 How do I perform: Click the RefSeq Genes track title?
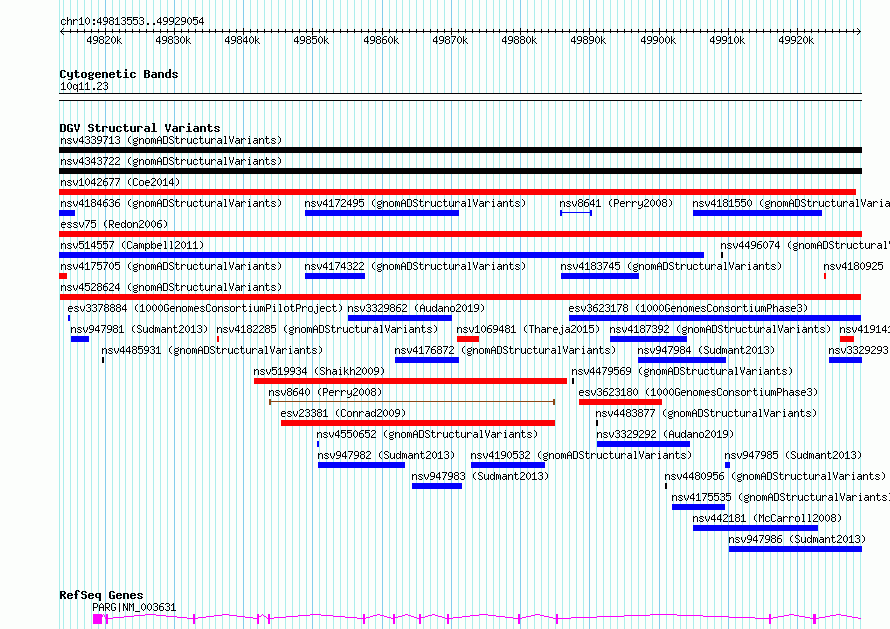(x=101, y=596)
